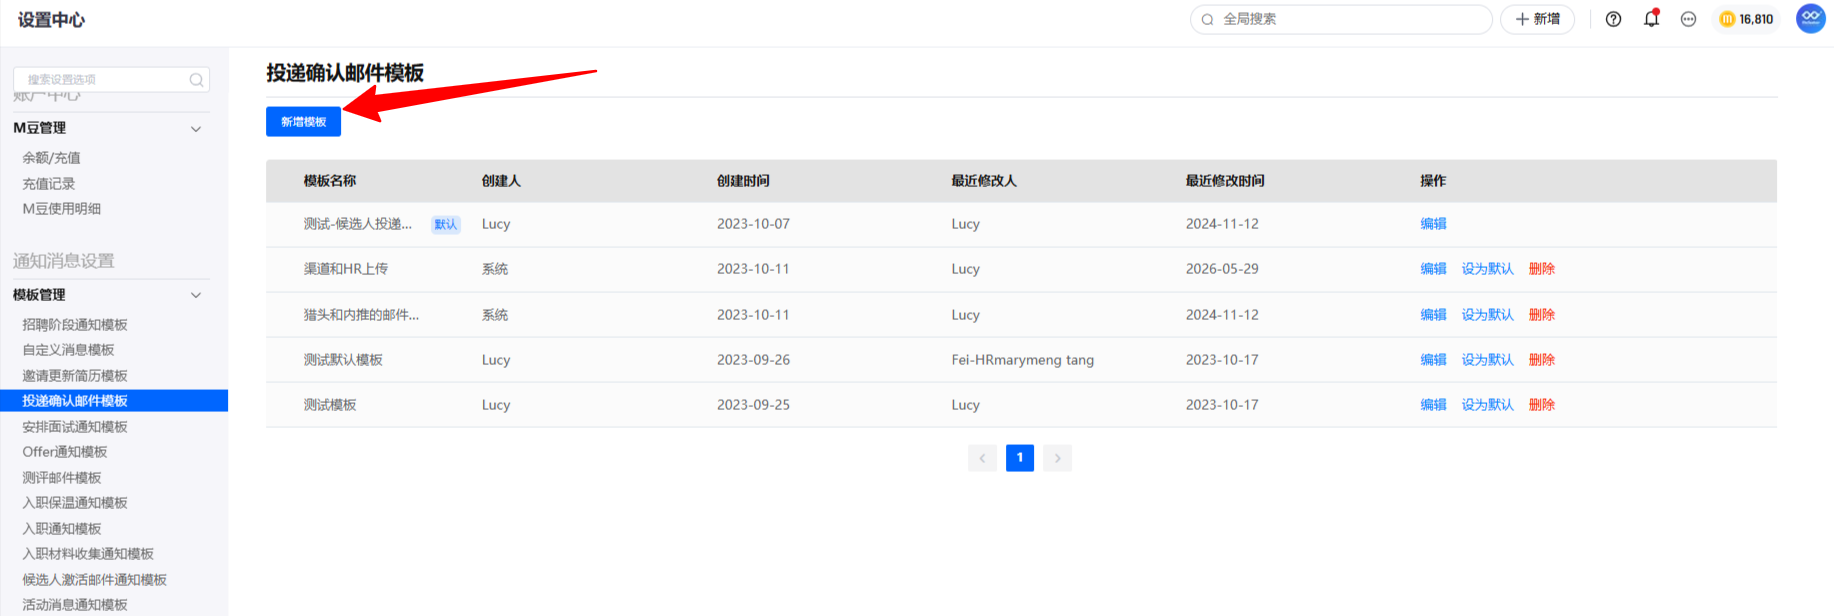This screenshot has height=616, width=1834.
Task: Click the global search magnifier icon
Action: coord(1207,19)
